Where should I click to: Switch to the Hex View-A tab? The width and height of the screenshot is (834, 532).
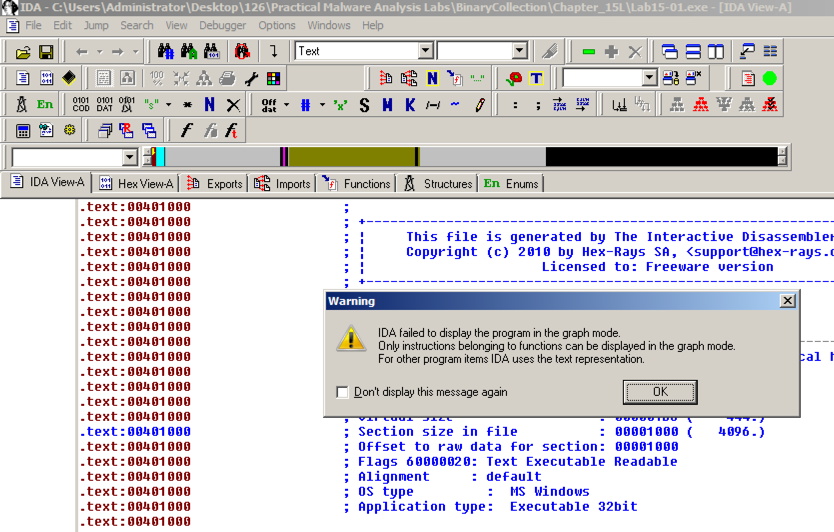[136, 183]
